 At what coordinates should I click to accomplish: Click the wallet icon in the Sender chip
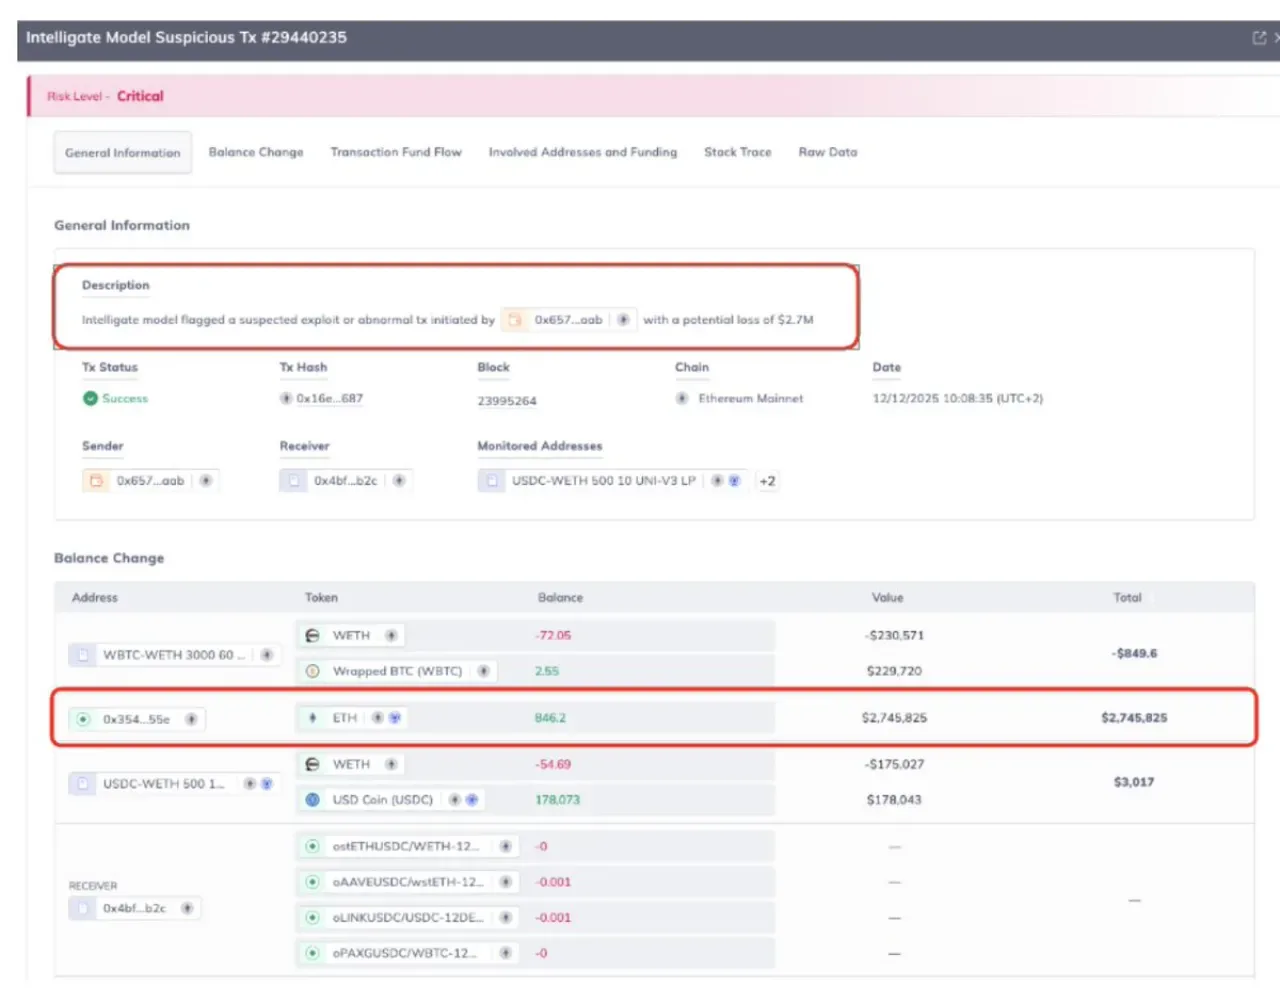click(96, 481)
